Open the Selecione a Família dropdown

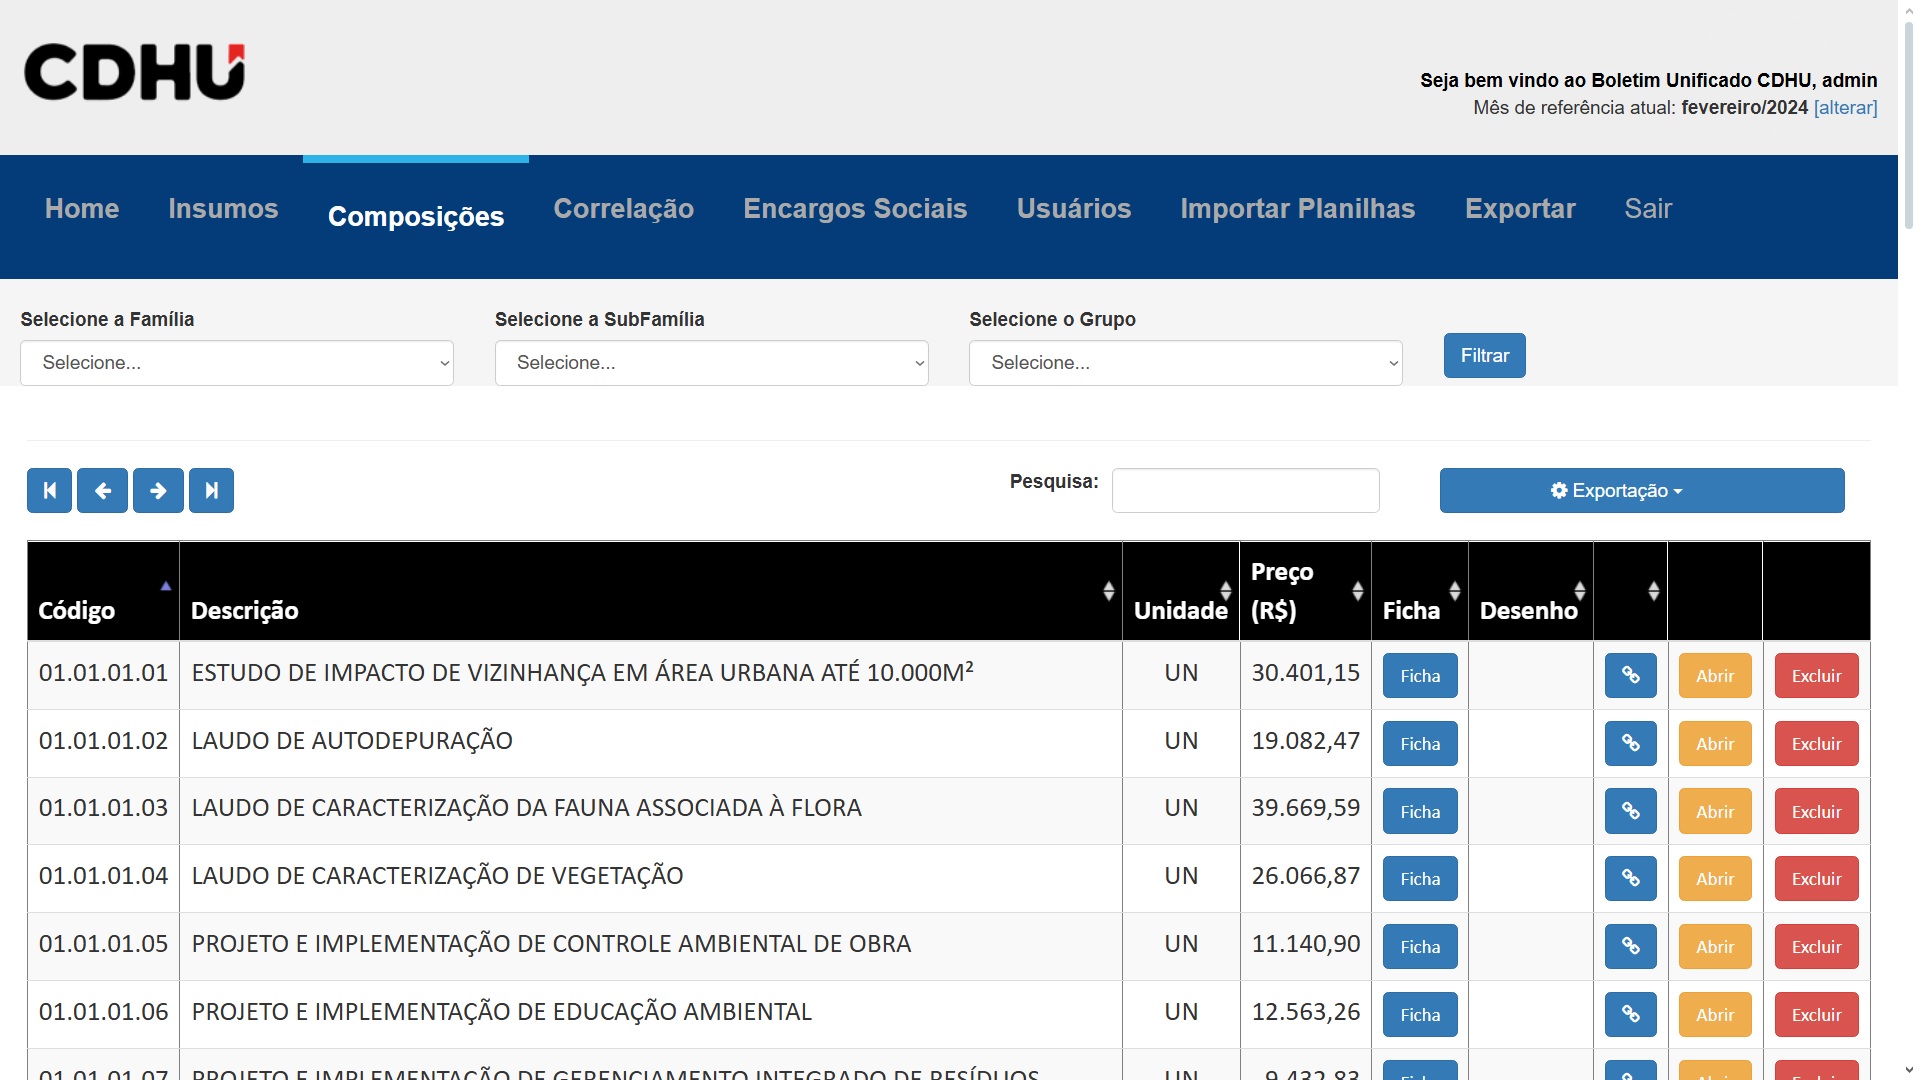click(x=237, y=363)
